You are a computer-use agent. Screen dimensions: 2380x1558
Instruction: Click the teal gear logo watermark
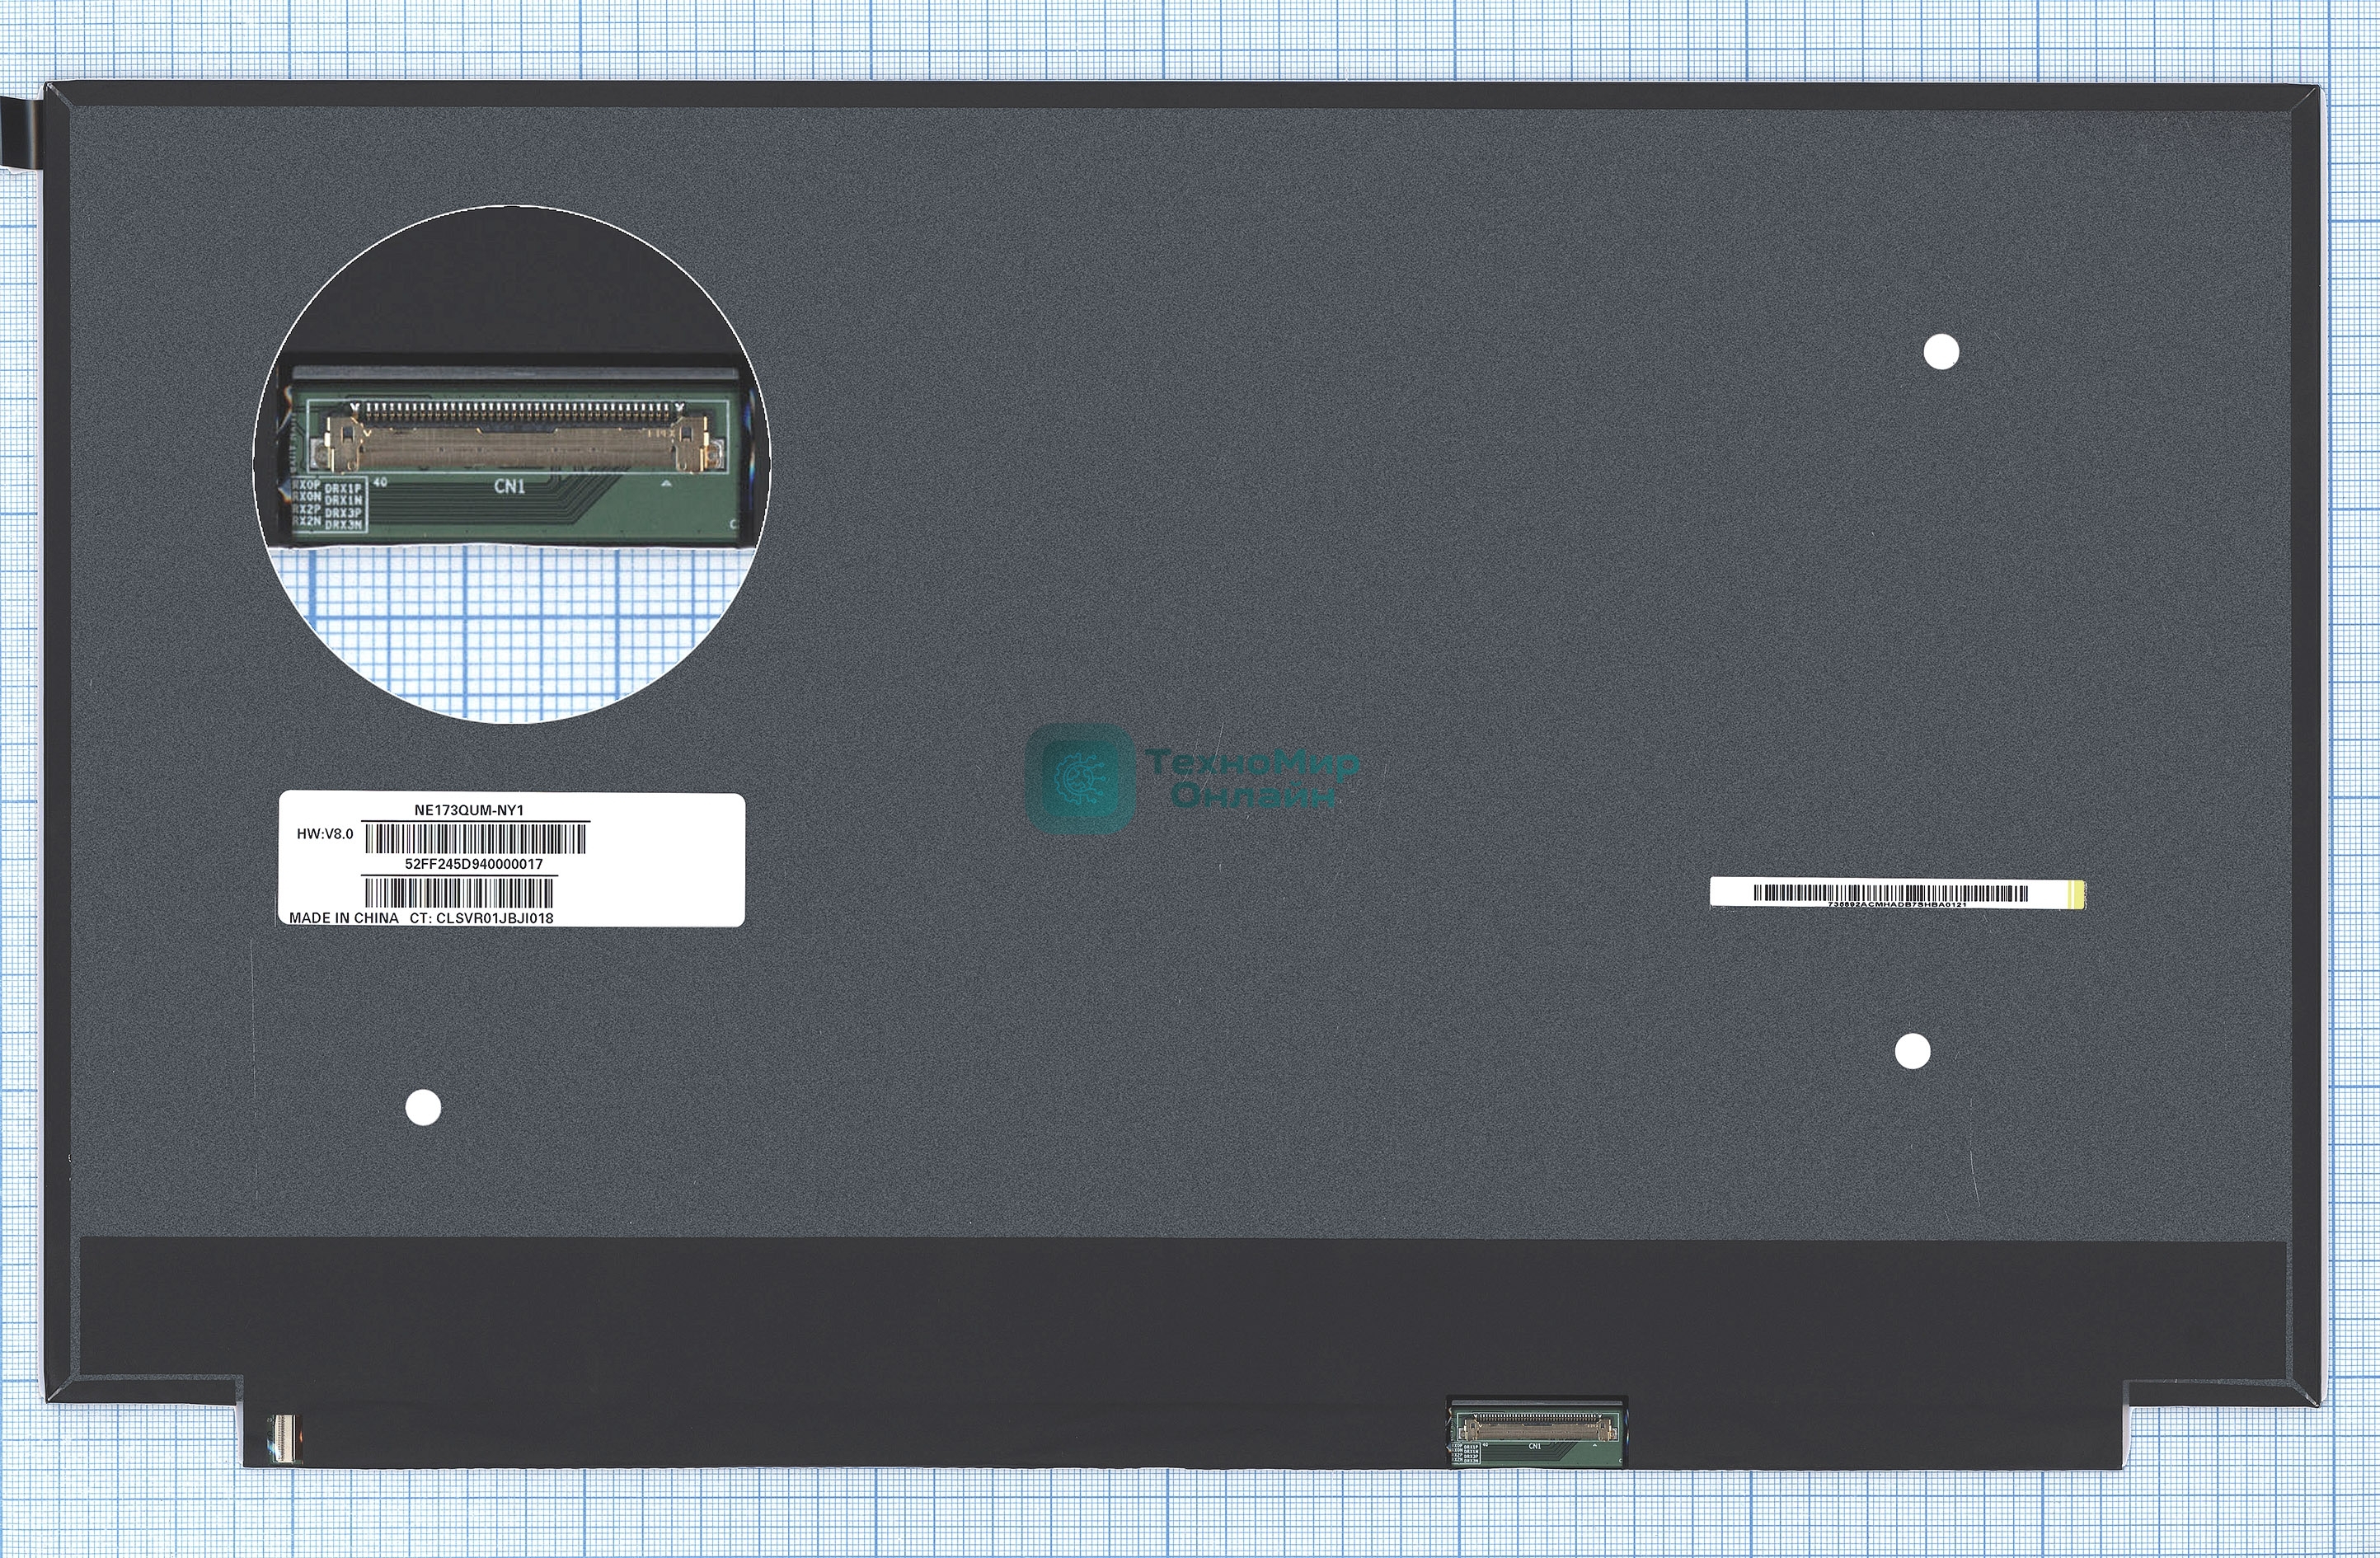point(1080,777)
